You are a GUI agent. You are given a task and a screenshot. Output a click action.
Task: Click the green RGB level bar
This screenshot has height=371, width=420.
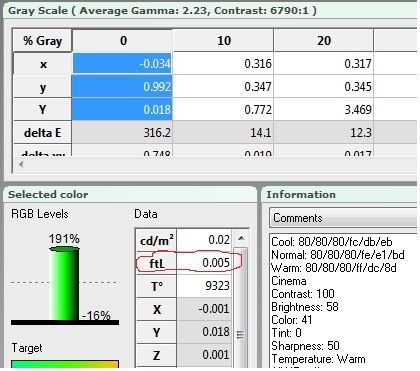pos(64,283)
